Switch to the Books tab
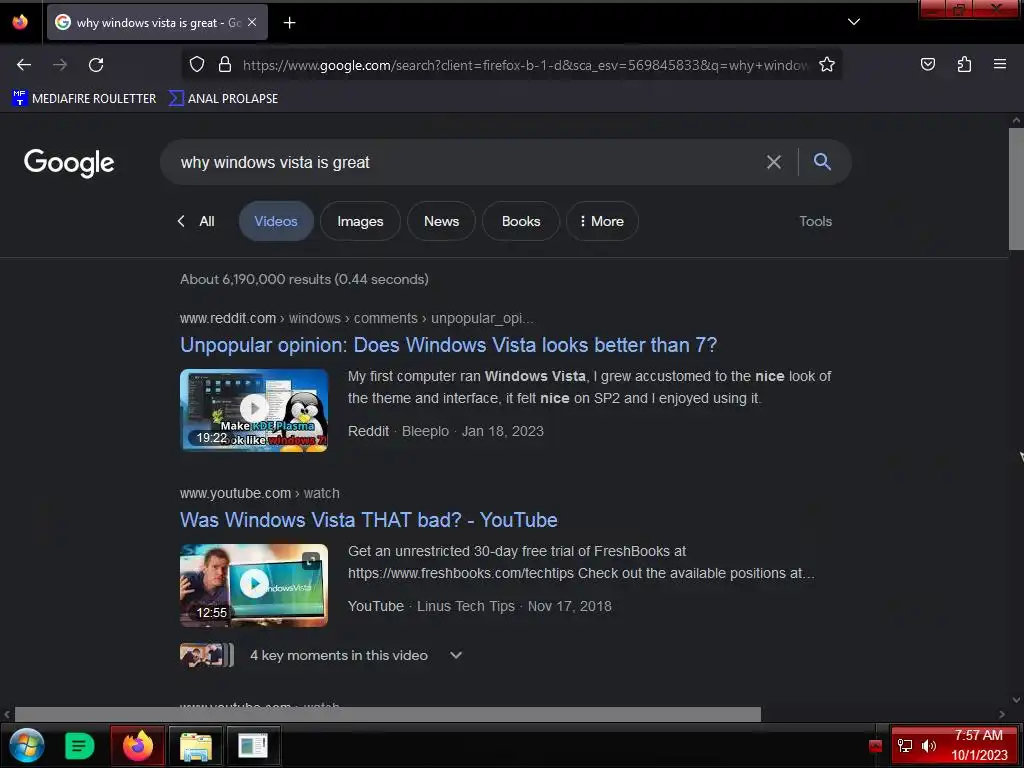 click(521, 221)
